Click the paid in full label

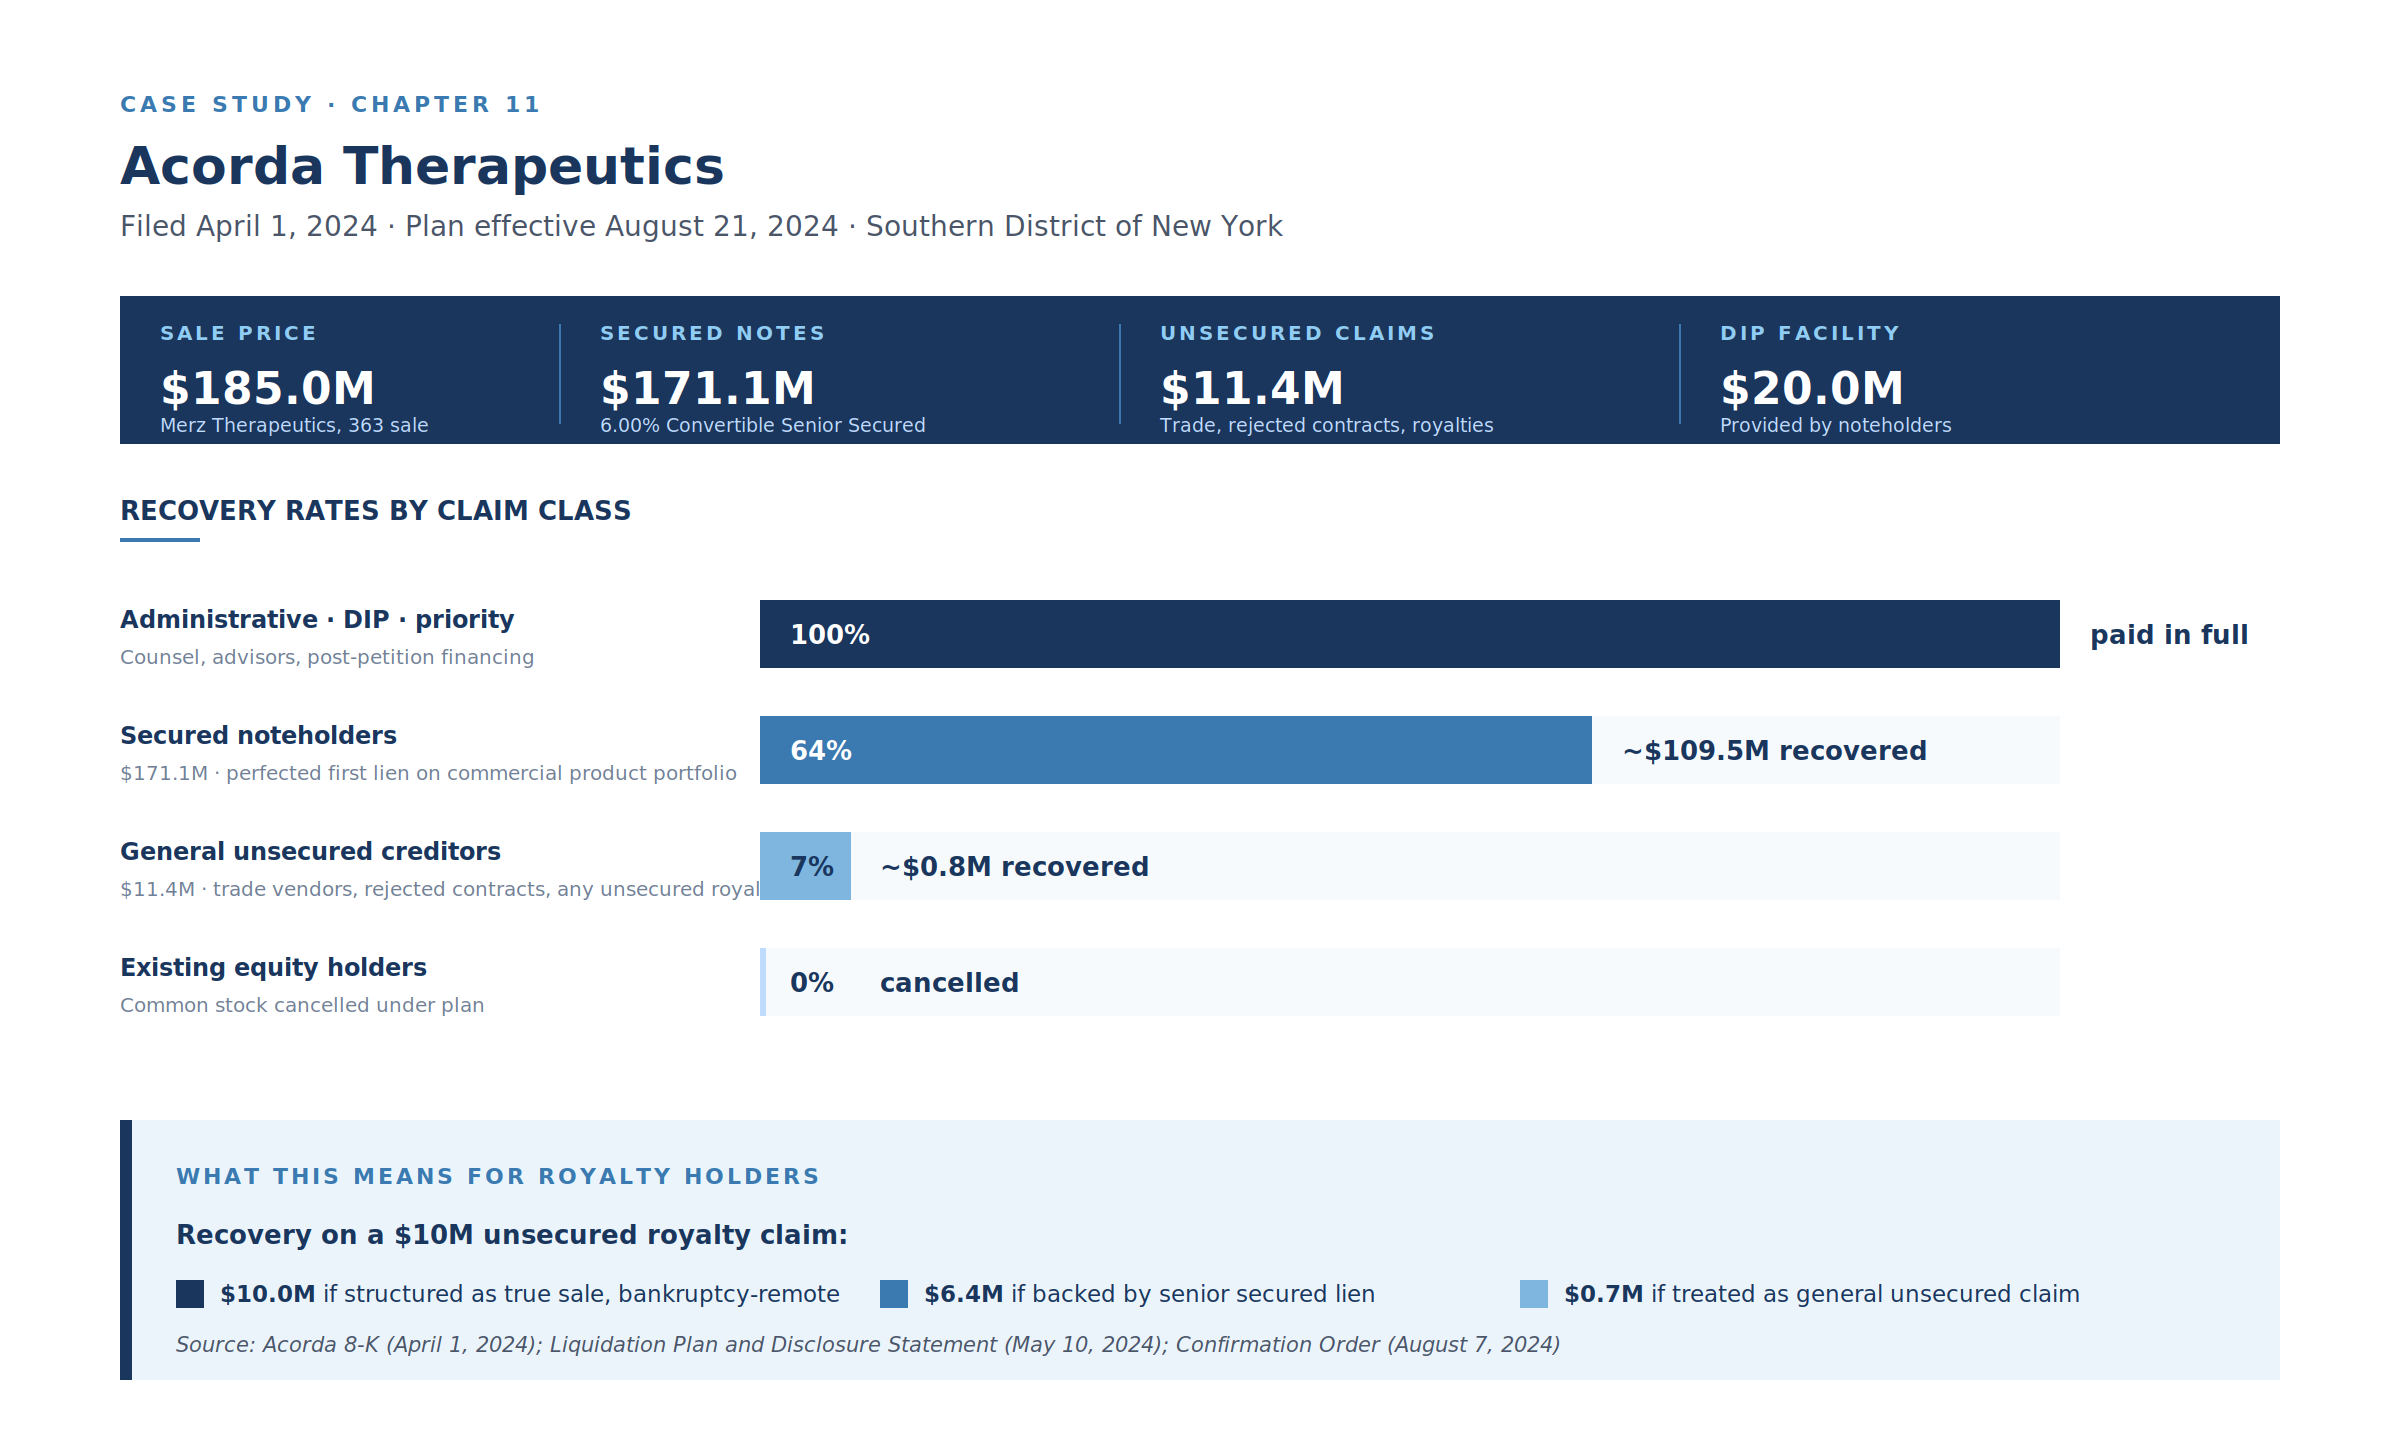[x=2169, y=635]
